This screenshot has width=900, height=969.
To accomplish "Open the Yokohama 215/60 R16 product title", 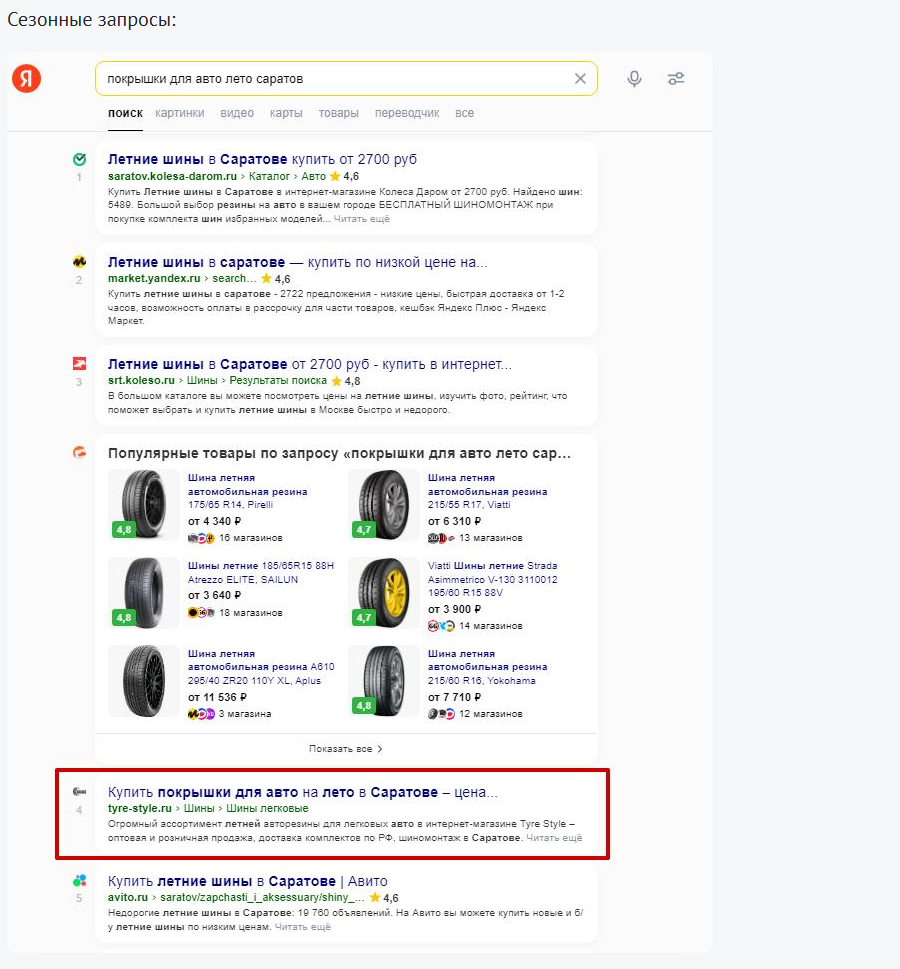I will click(x=487, y=667).
